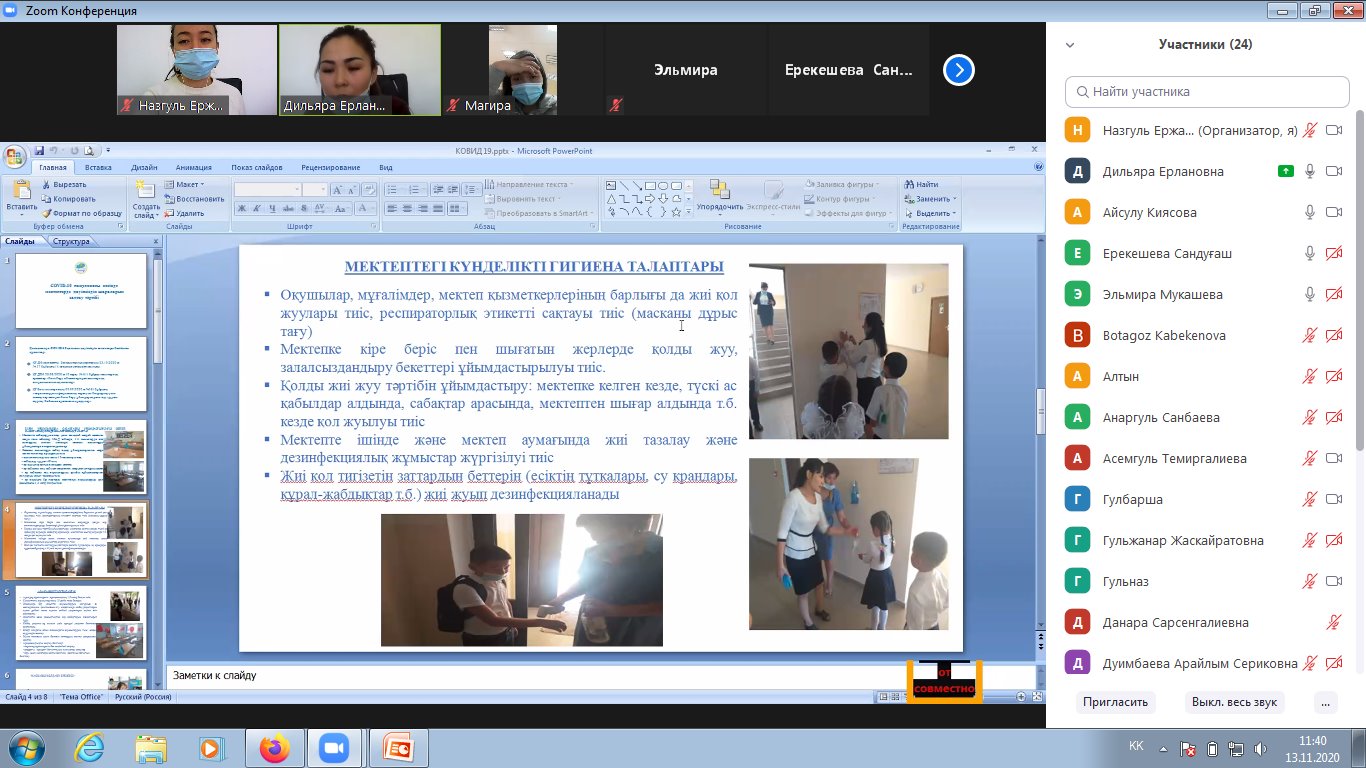Open the font name dropdown in ribbon
The height and width of the screenshot is (768, 1366).
click(x=297, y=190)
